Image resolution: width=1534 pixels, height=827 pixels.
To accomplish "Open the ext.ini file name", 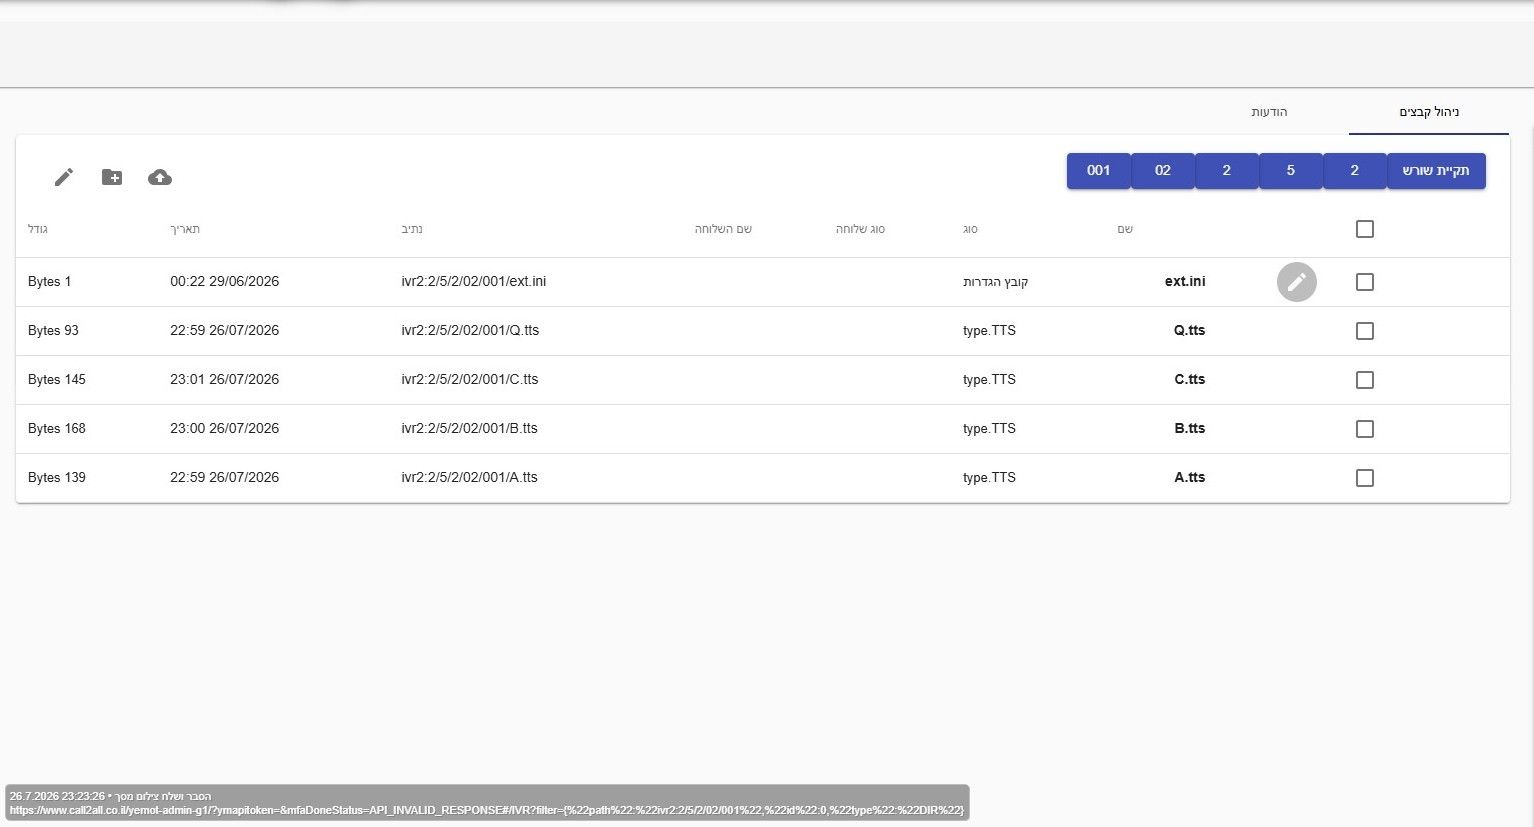I will pos(1185,282).
